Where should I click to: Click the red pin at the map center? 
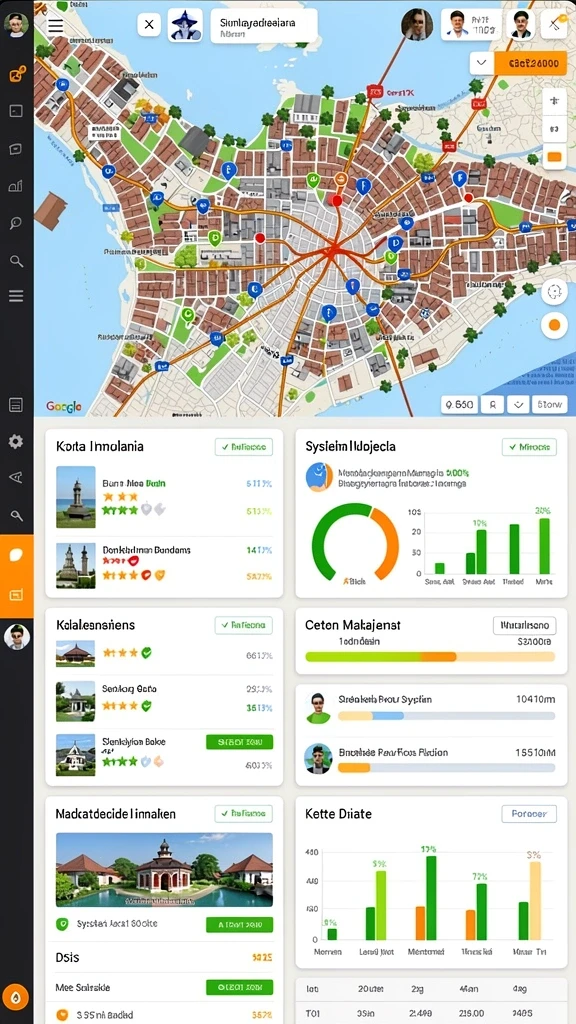337,200
